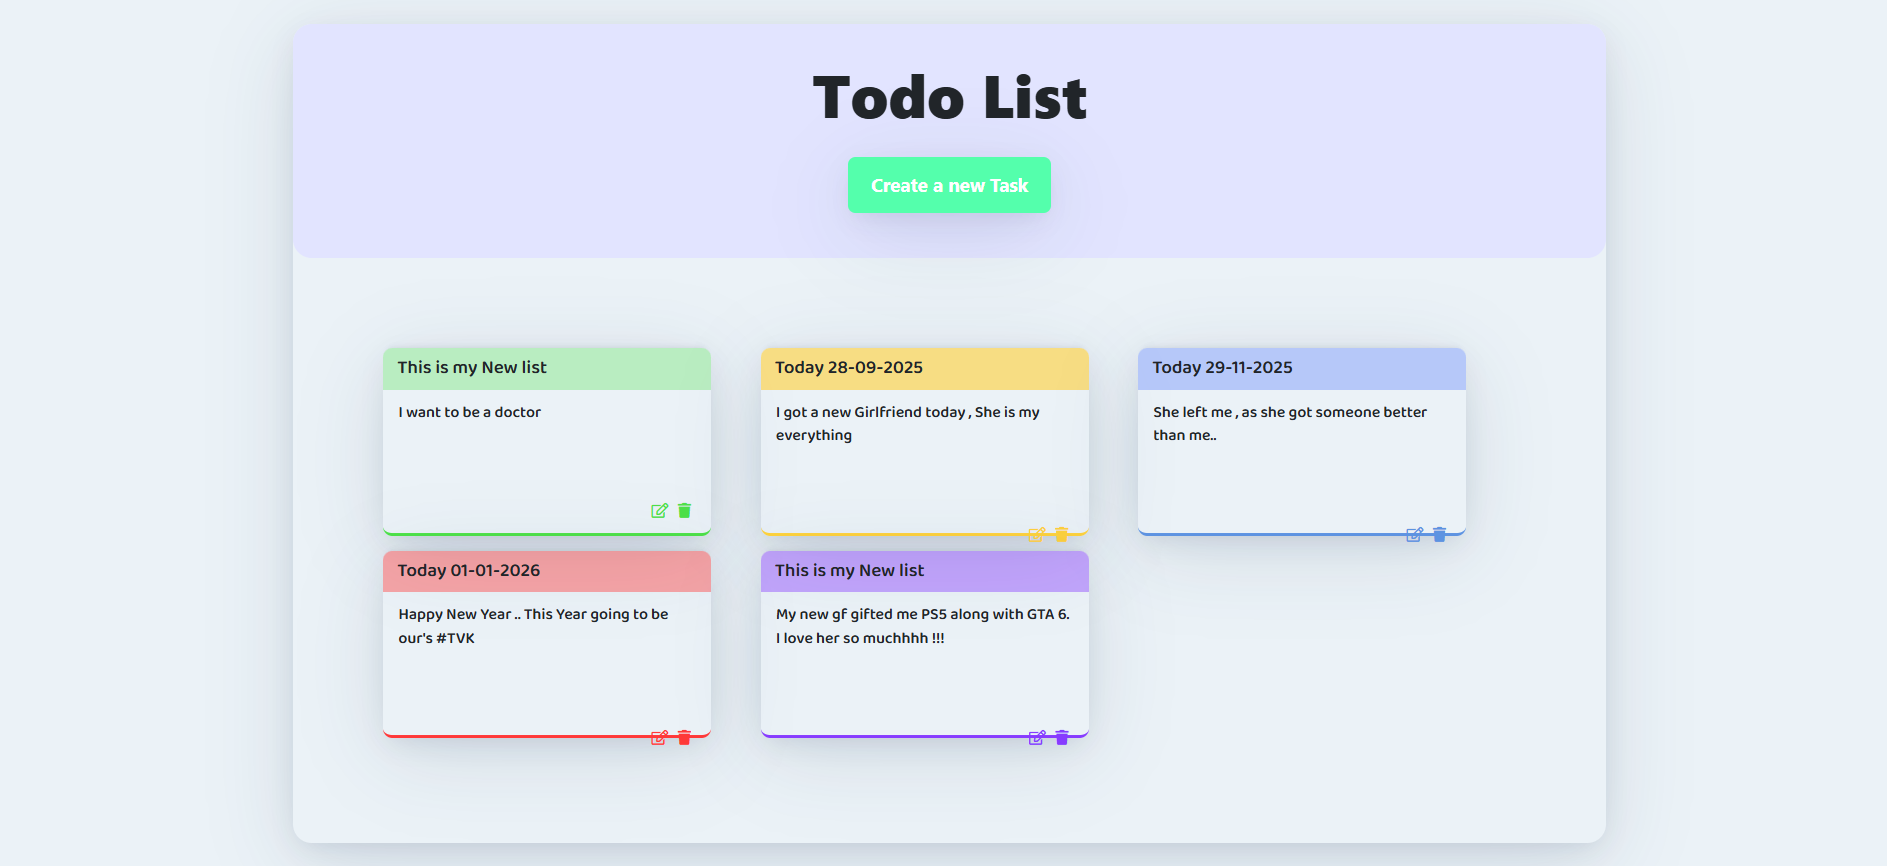Click the 'Happy New Year' description text
Viewport: 1887px width, 866px height.
coord(533,626)
